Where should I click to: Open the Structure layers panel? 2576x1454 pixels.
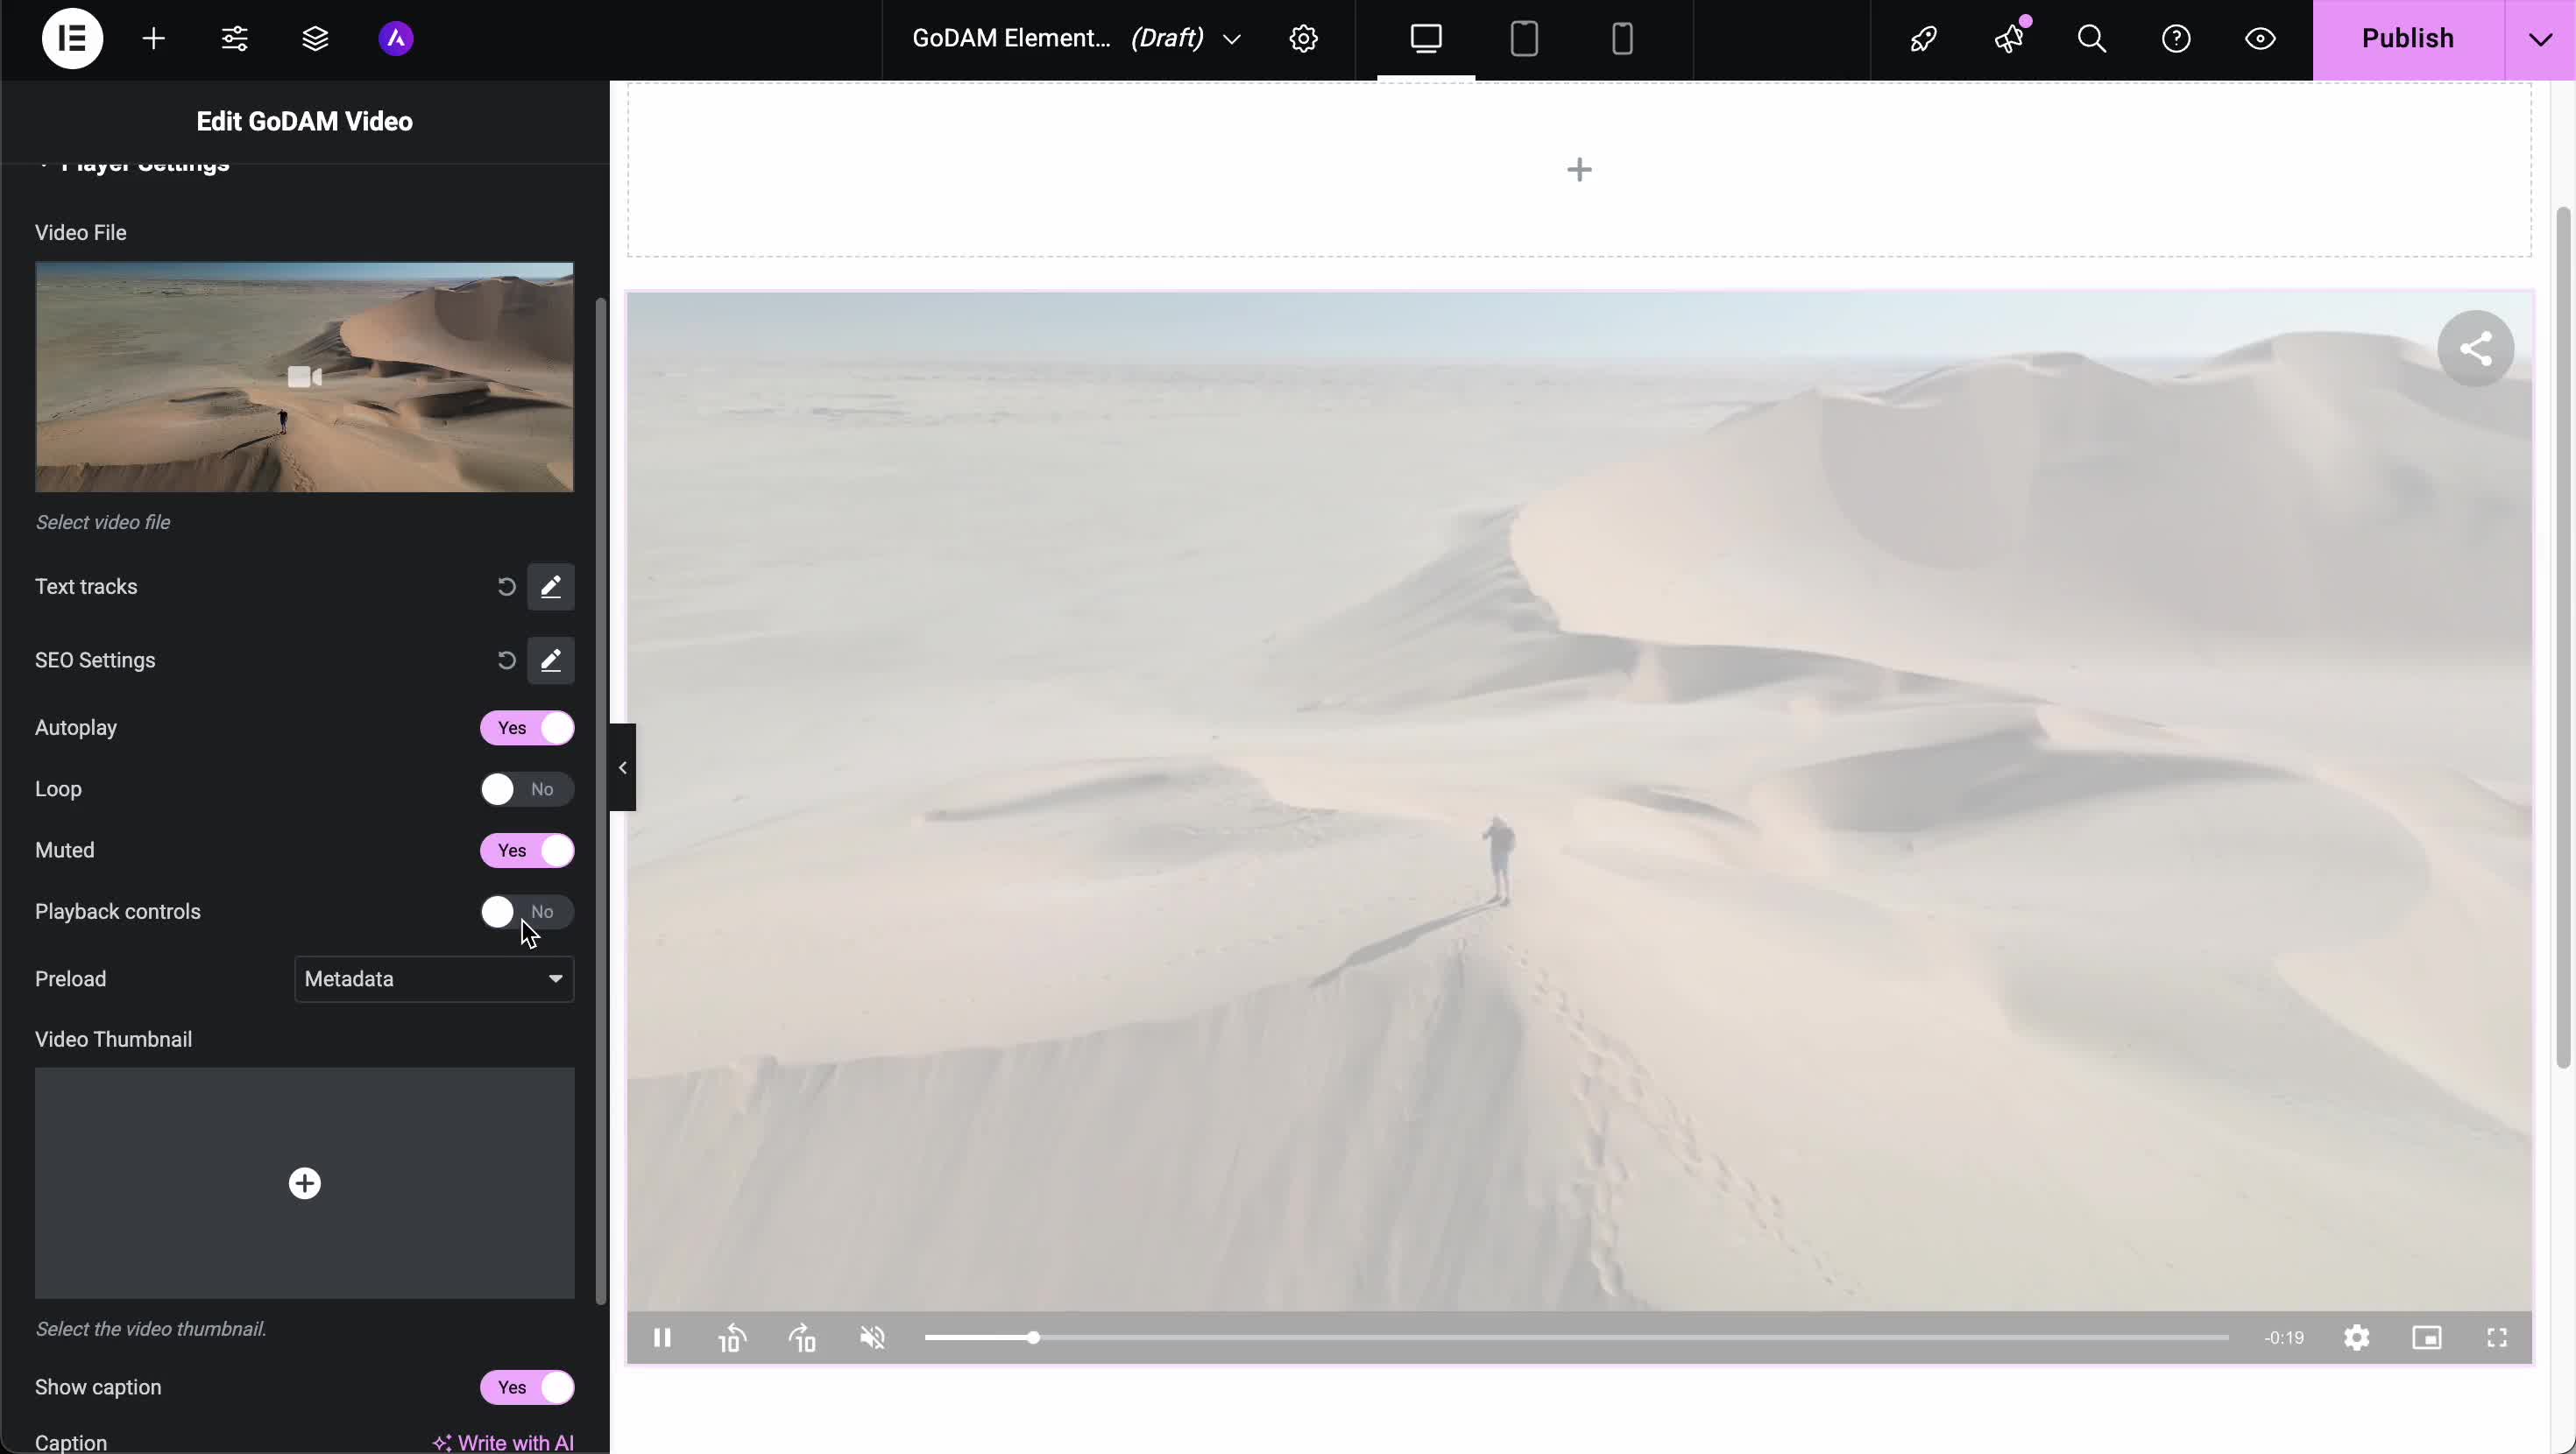[x=316, y=38]
